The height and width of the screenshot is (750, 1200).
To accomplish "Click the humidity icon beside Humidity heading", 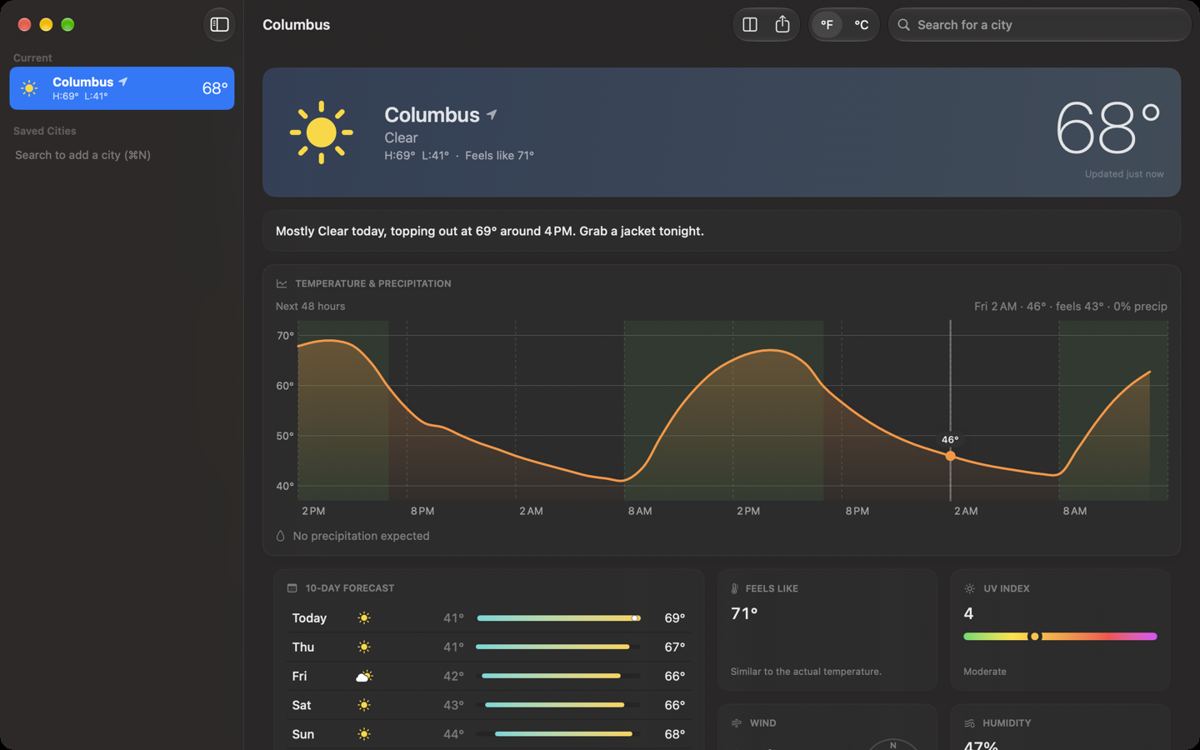I will pos(969,723).
